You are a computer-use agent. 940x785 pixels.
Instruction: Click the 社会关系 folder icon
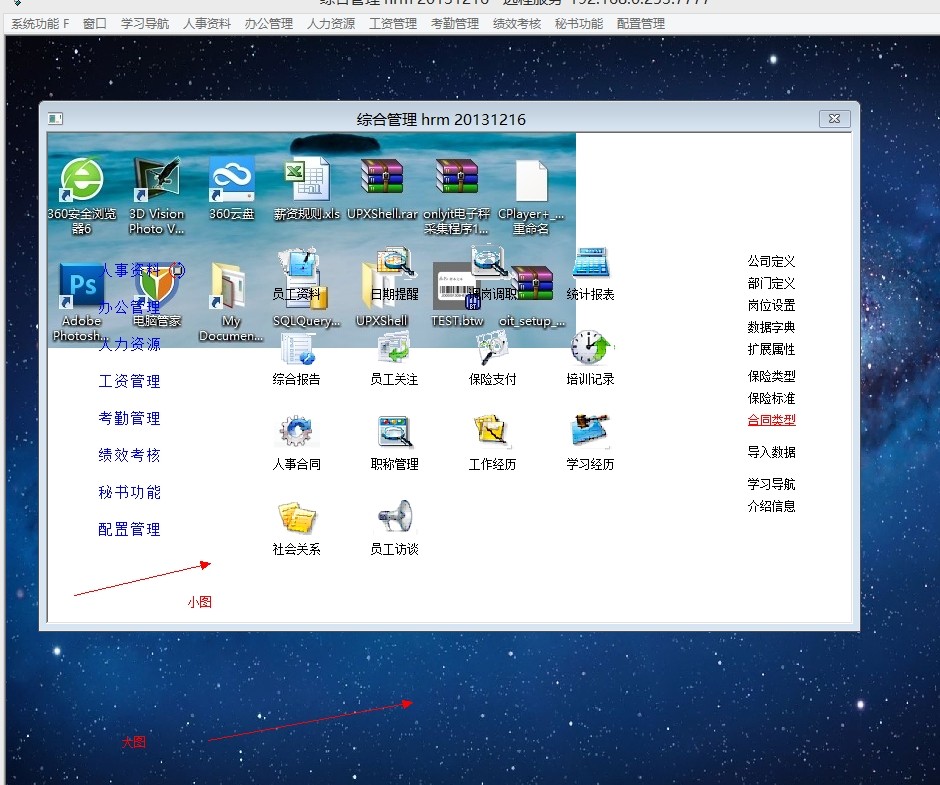pyautogui.click(x=296, y=519)
